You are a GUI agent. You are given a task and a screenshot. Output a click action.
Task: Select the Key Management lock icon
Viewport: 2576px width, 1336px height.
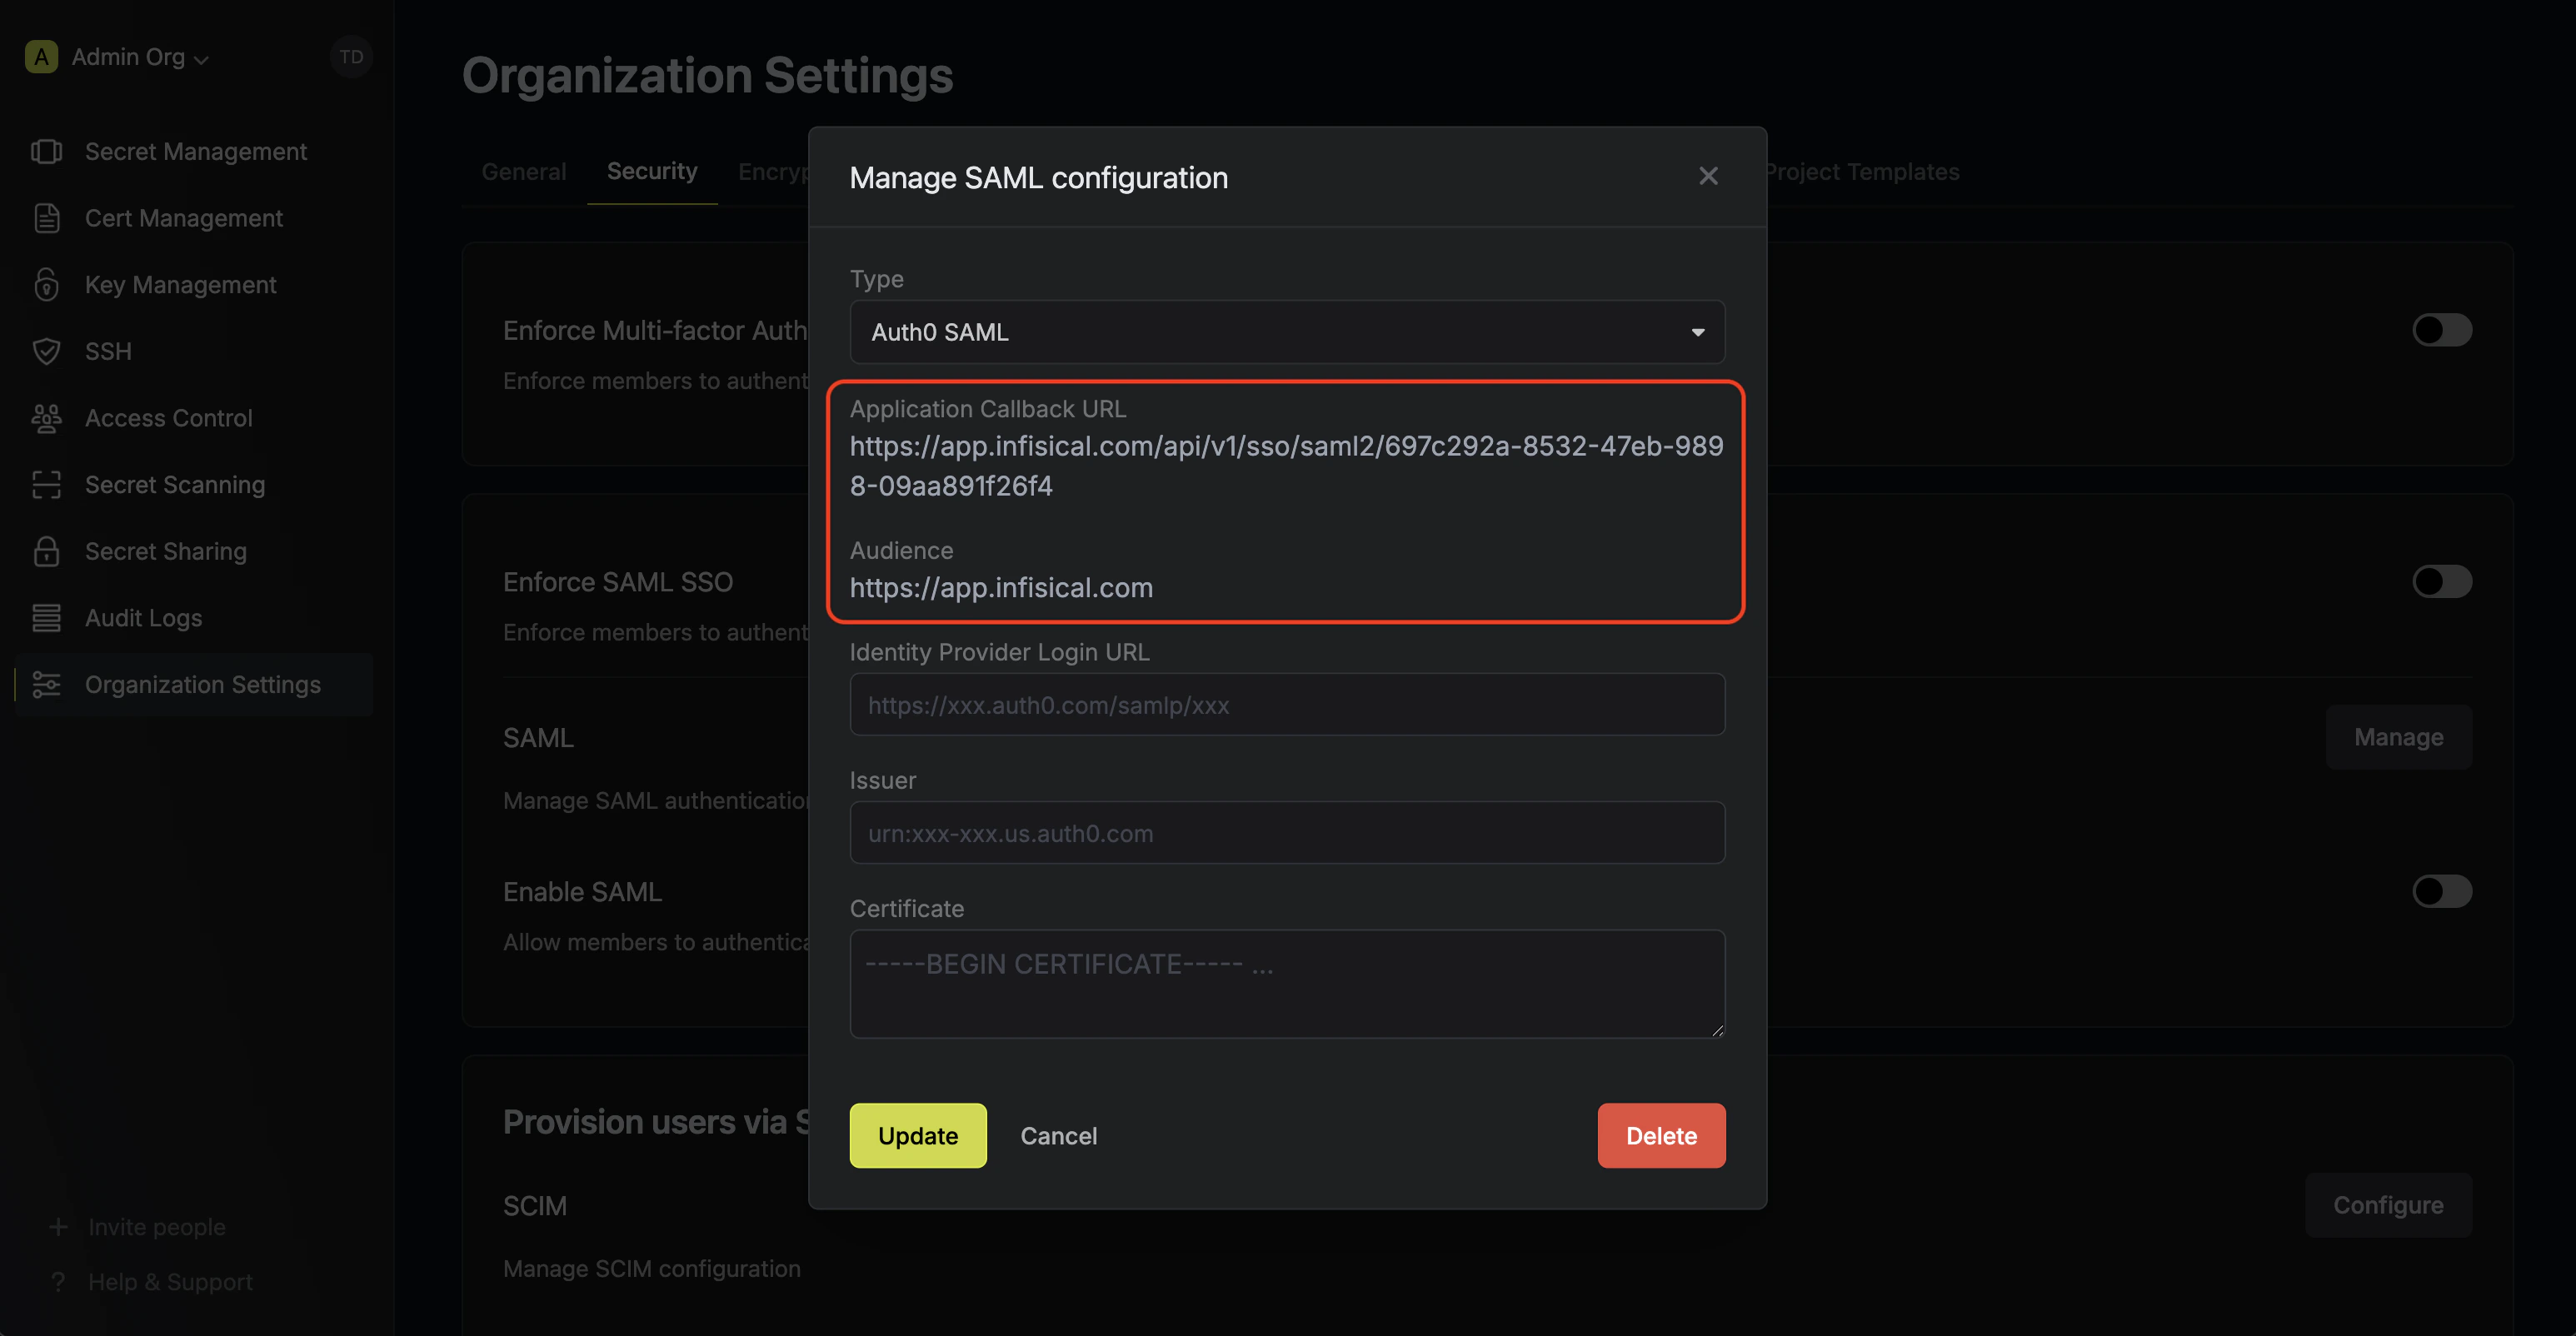click(x=46, y=285)
